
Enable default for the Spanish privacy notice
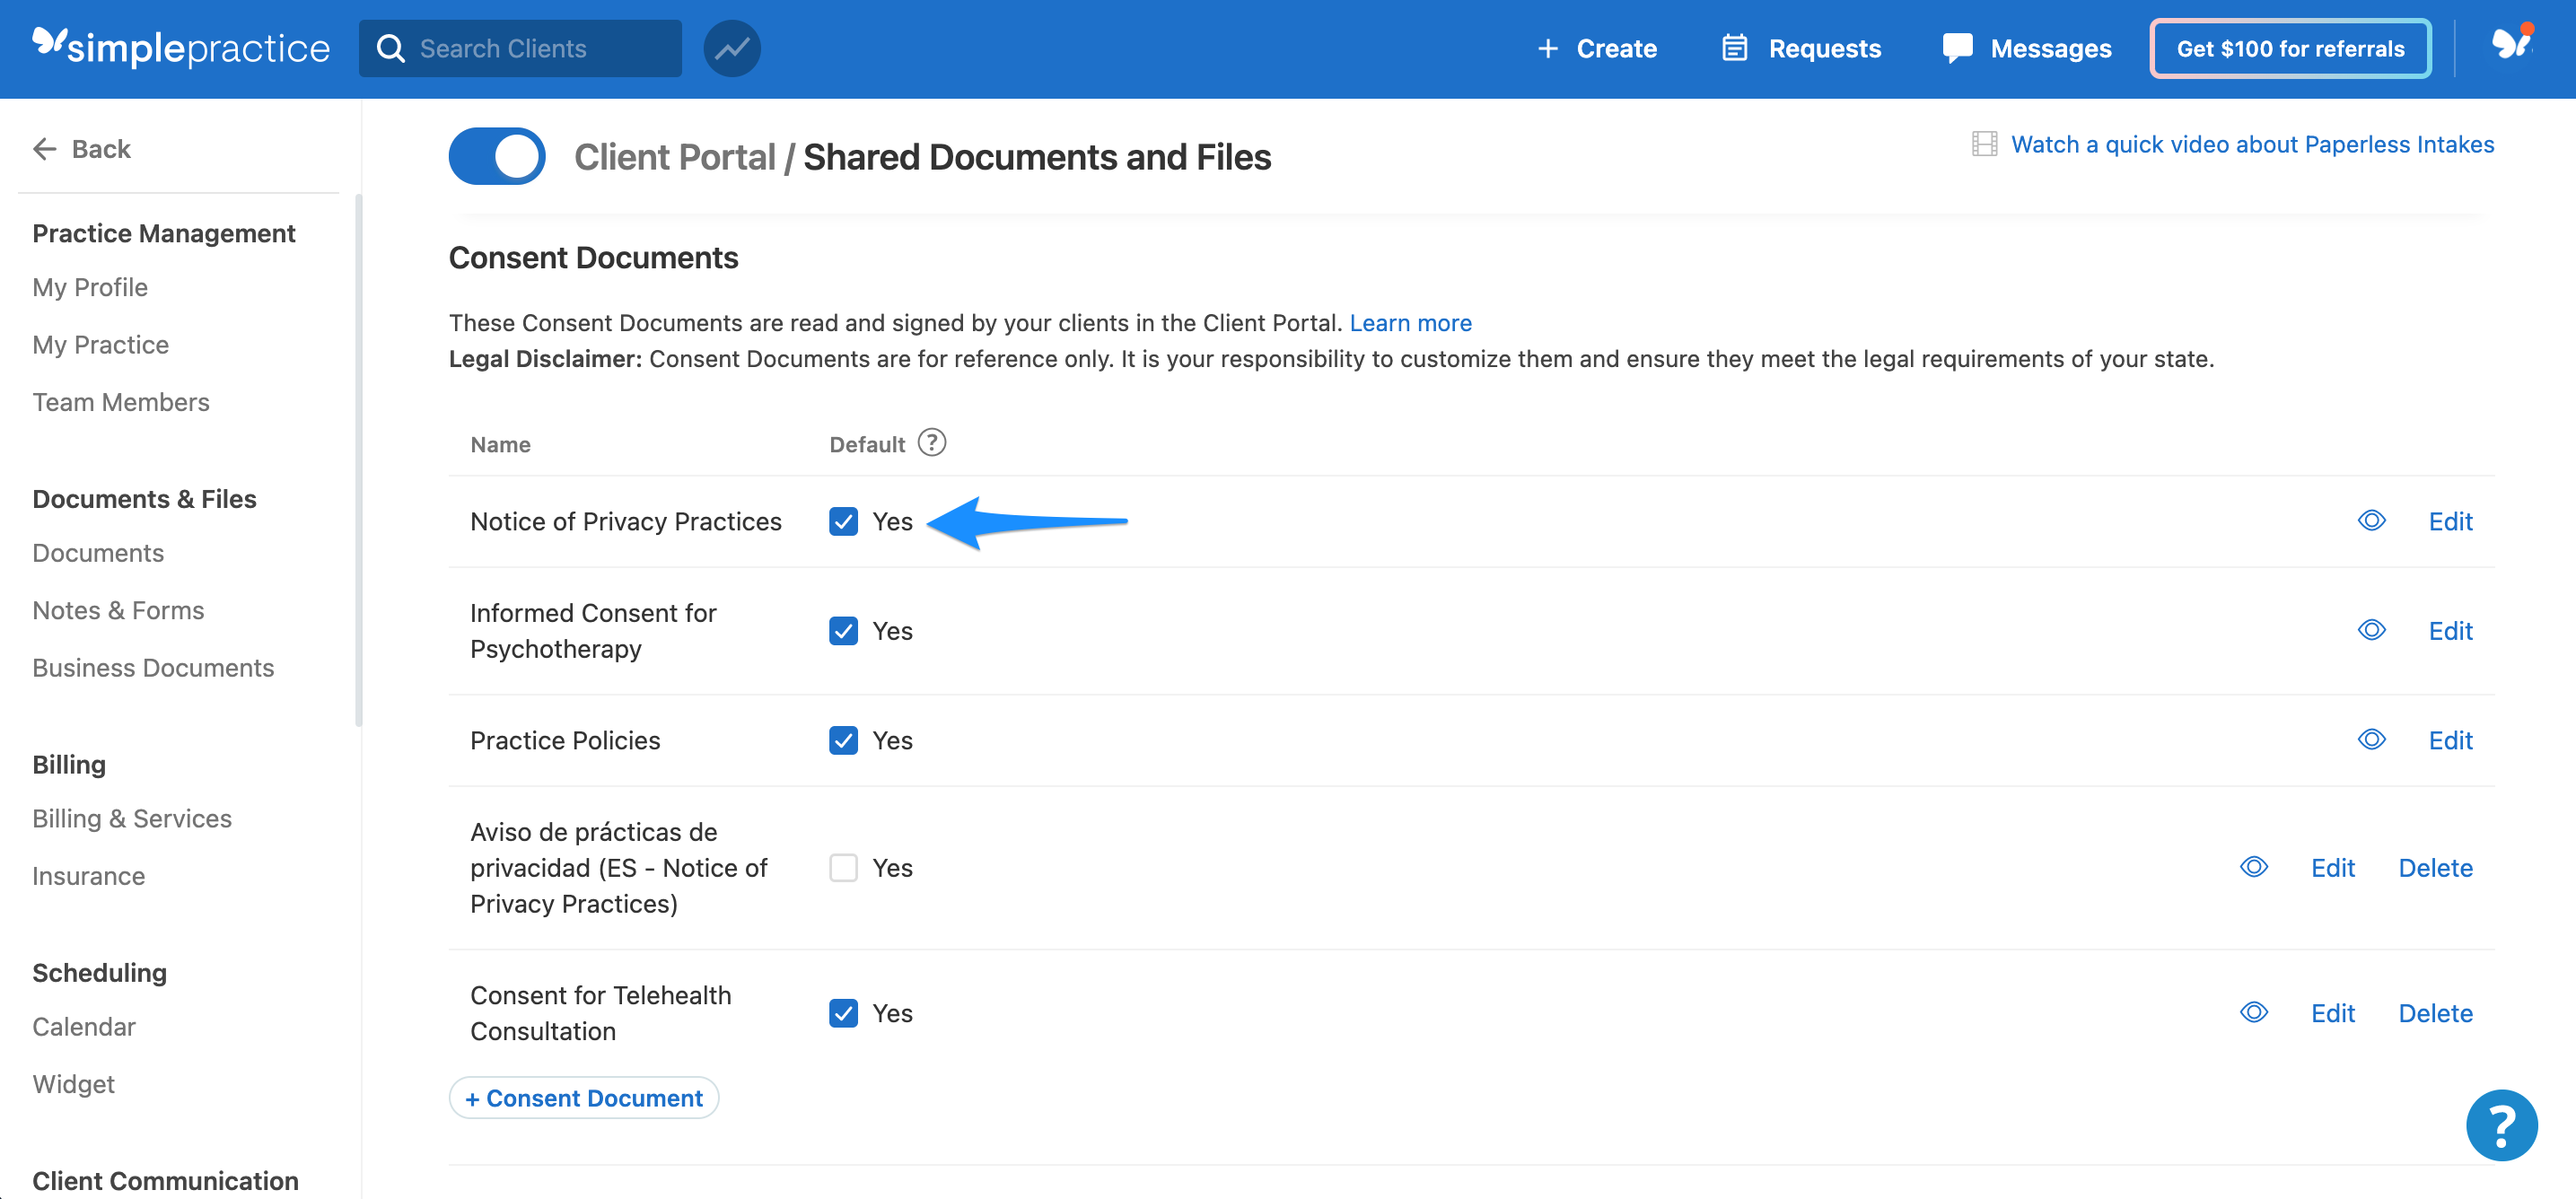[843, 867]
